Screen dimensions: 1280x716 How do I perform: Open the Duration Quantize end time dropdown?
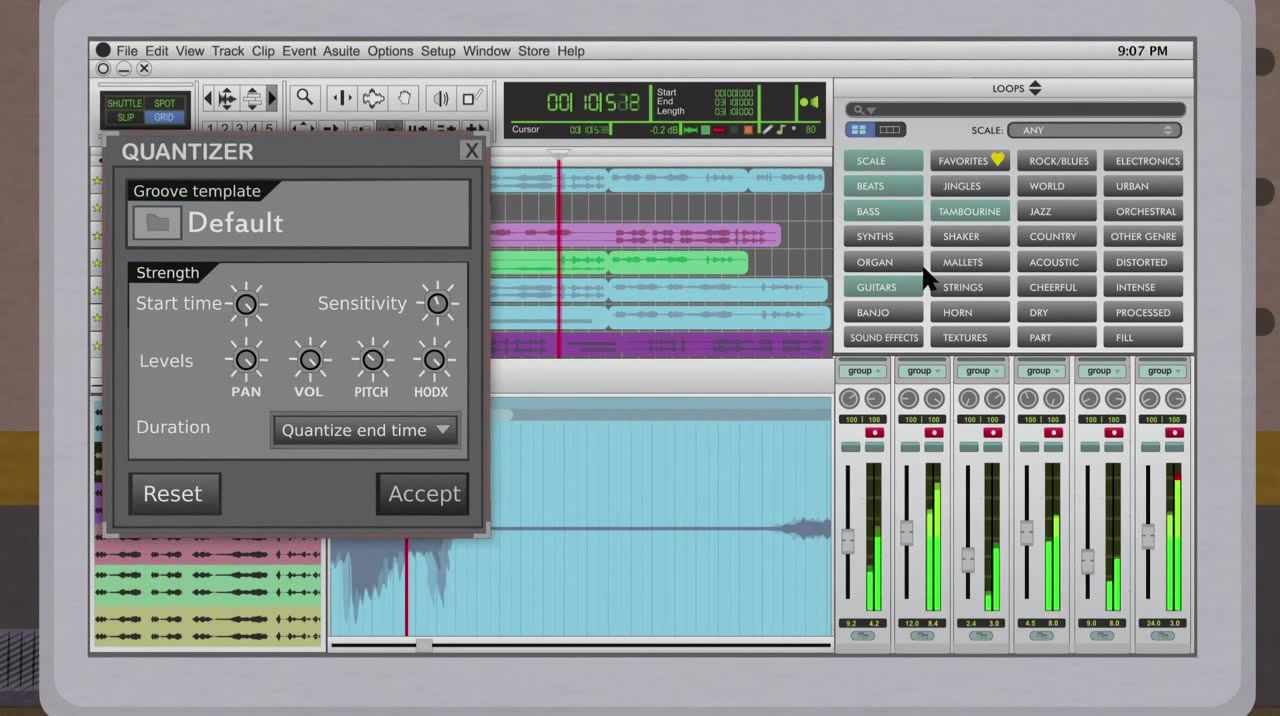point(365,431)
